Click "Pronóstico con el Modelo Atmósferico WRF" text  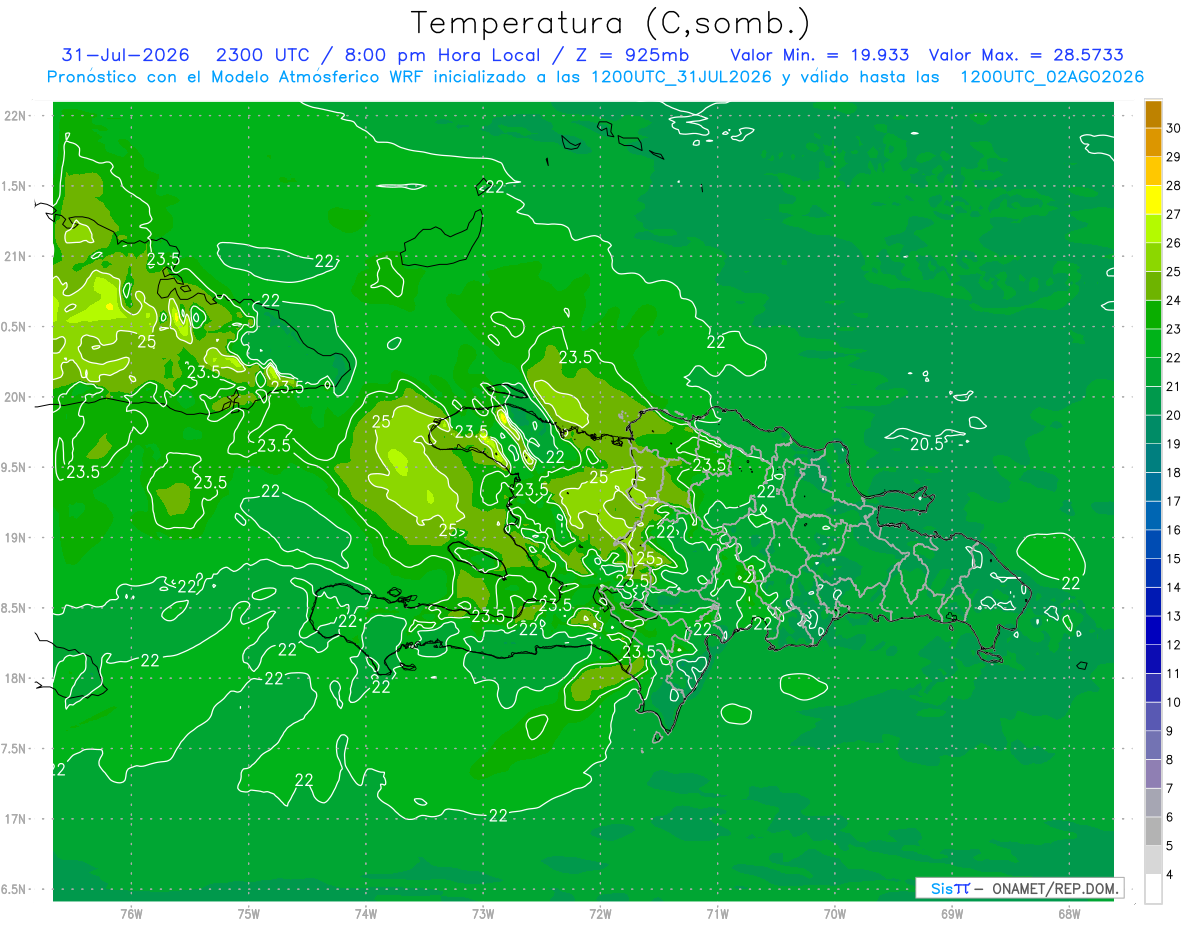click(237, 77)
